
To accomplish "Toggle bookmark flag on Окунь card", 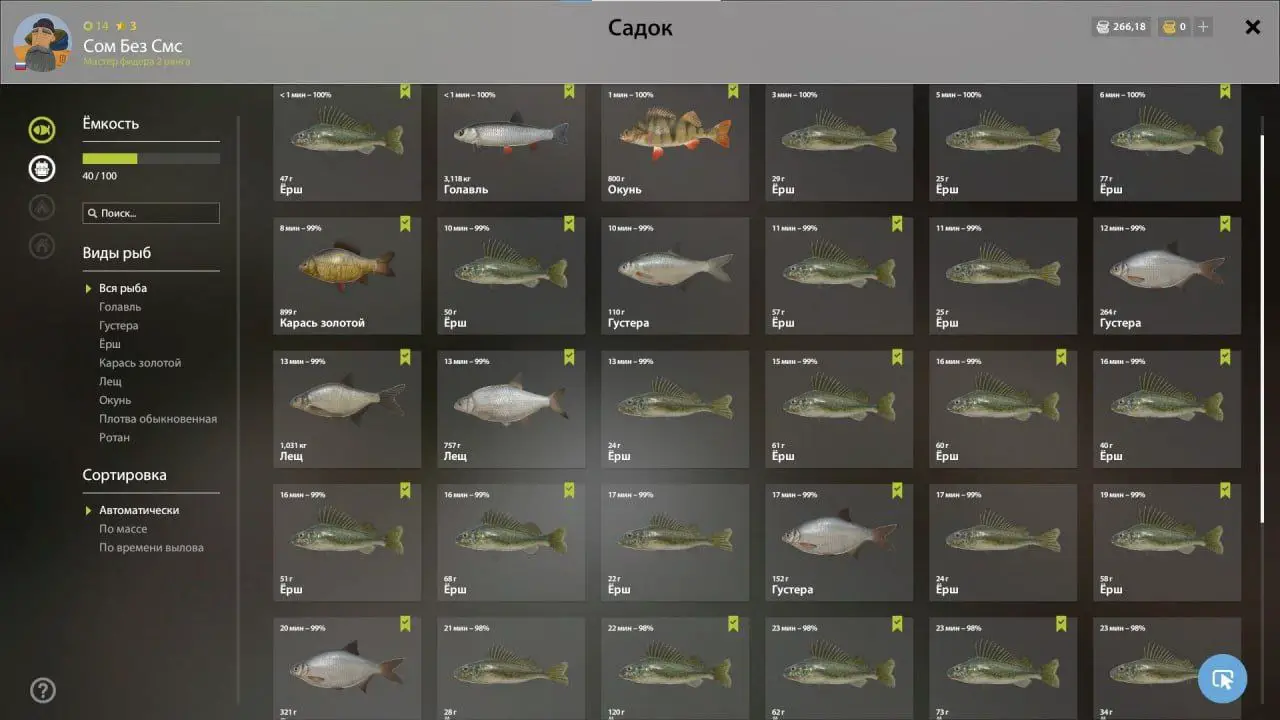I will (733, 91).
